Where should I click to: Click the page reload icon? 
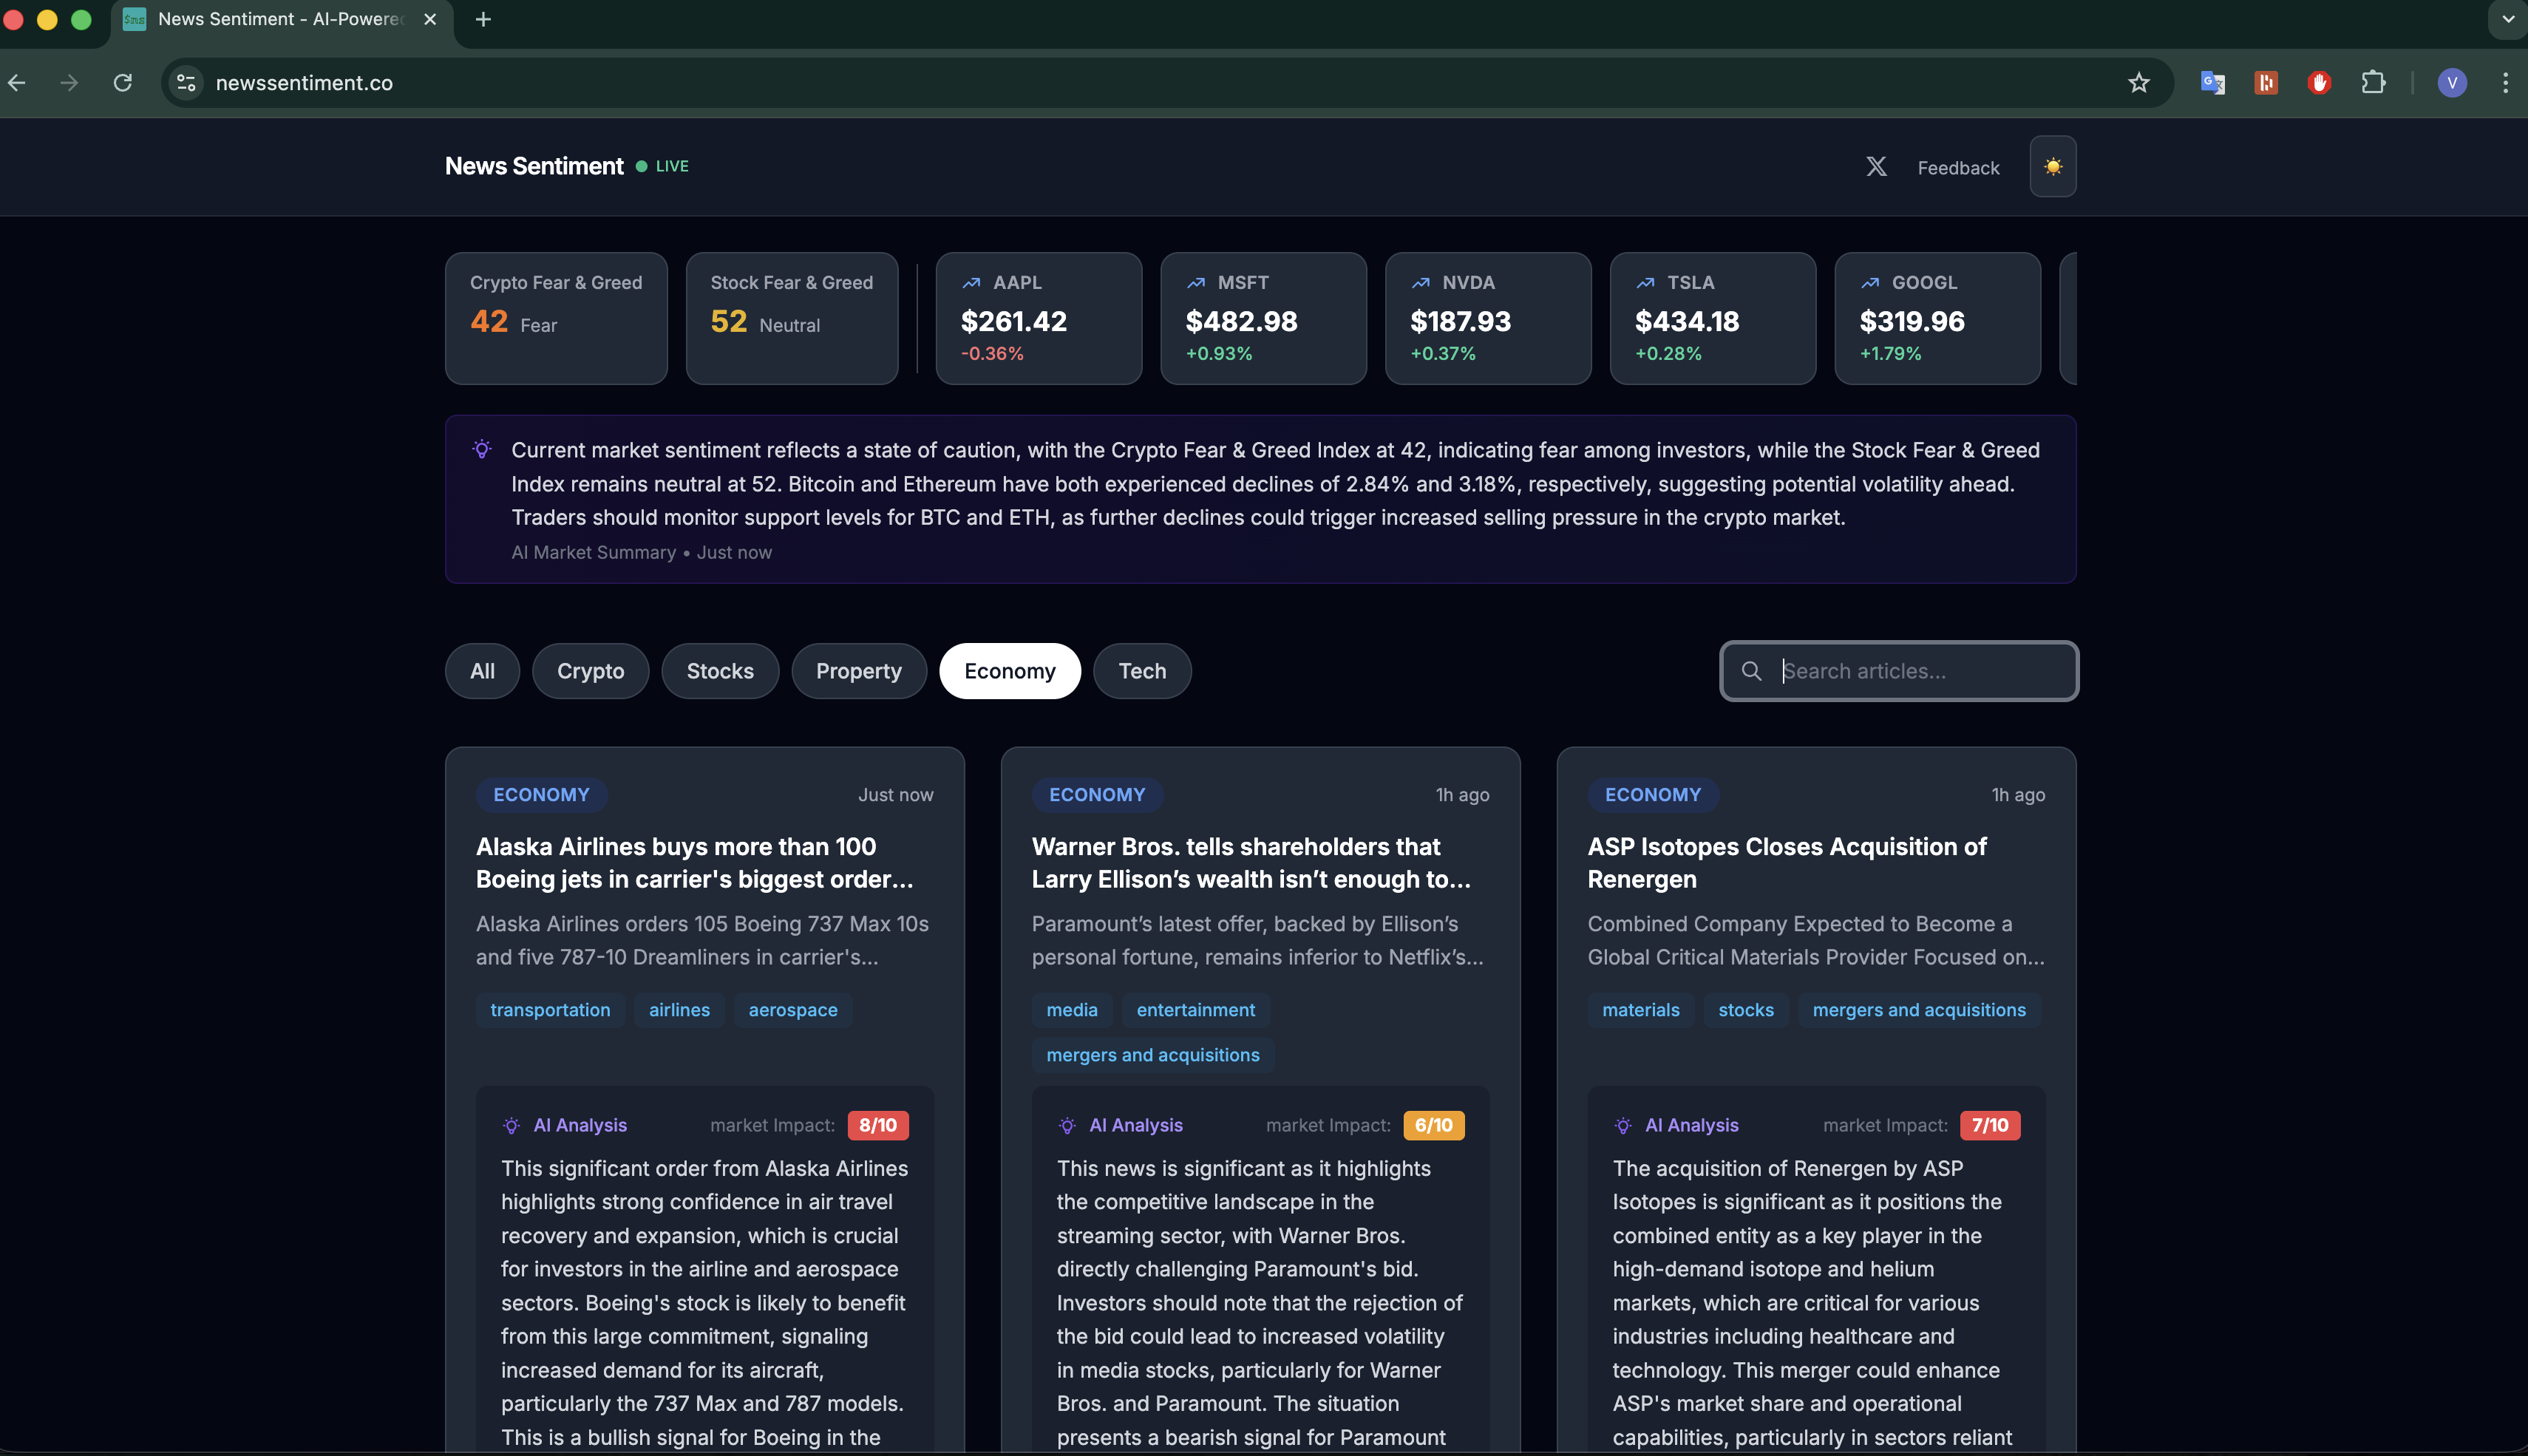click(x=123, y=82)
